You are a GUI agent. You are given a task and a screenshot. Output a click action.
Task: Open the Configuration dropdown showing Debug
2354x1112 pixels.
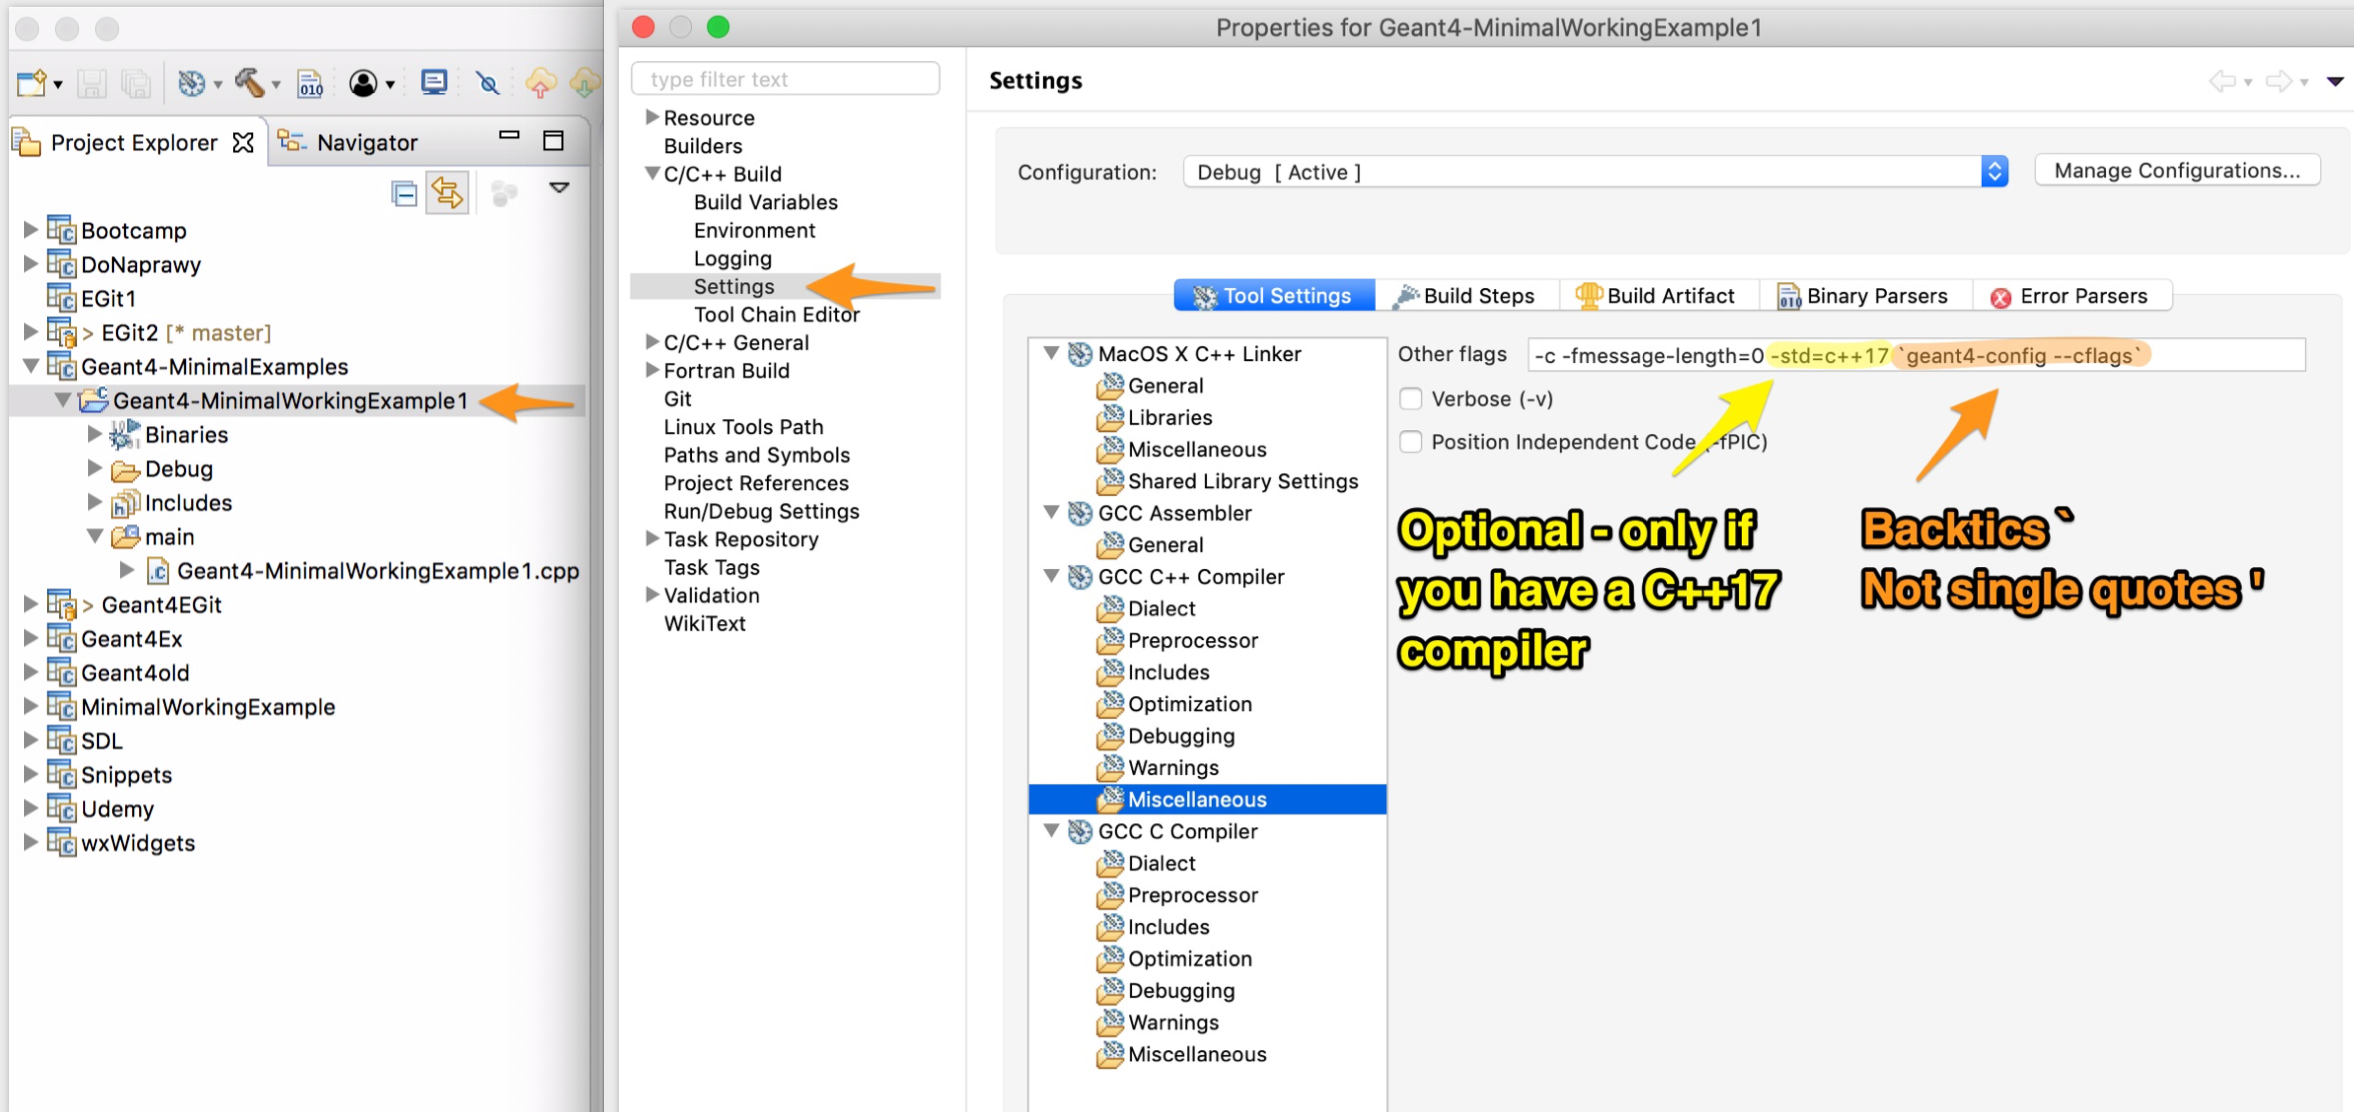point(1994,171)
